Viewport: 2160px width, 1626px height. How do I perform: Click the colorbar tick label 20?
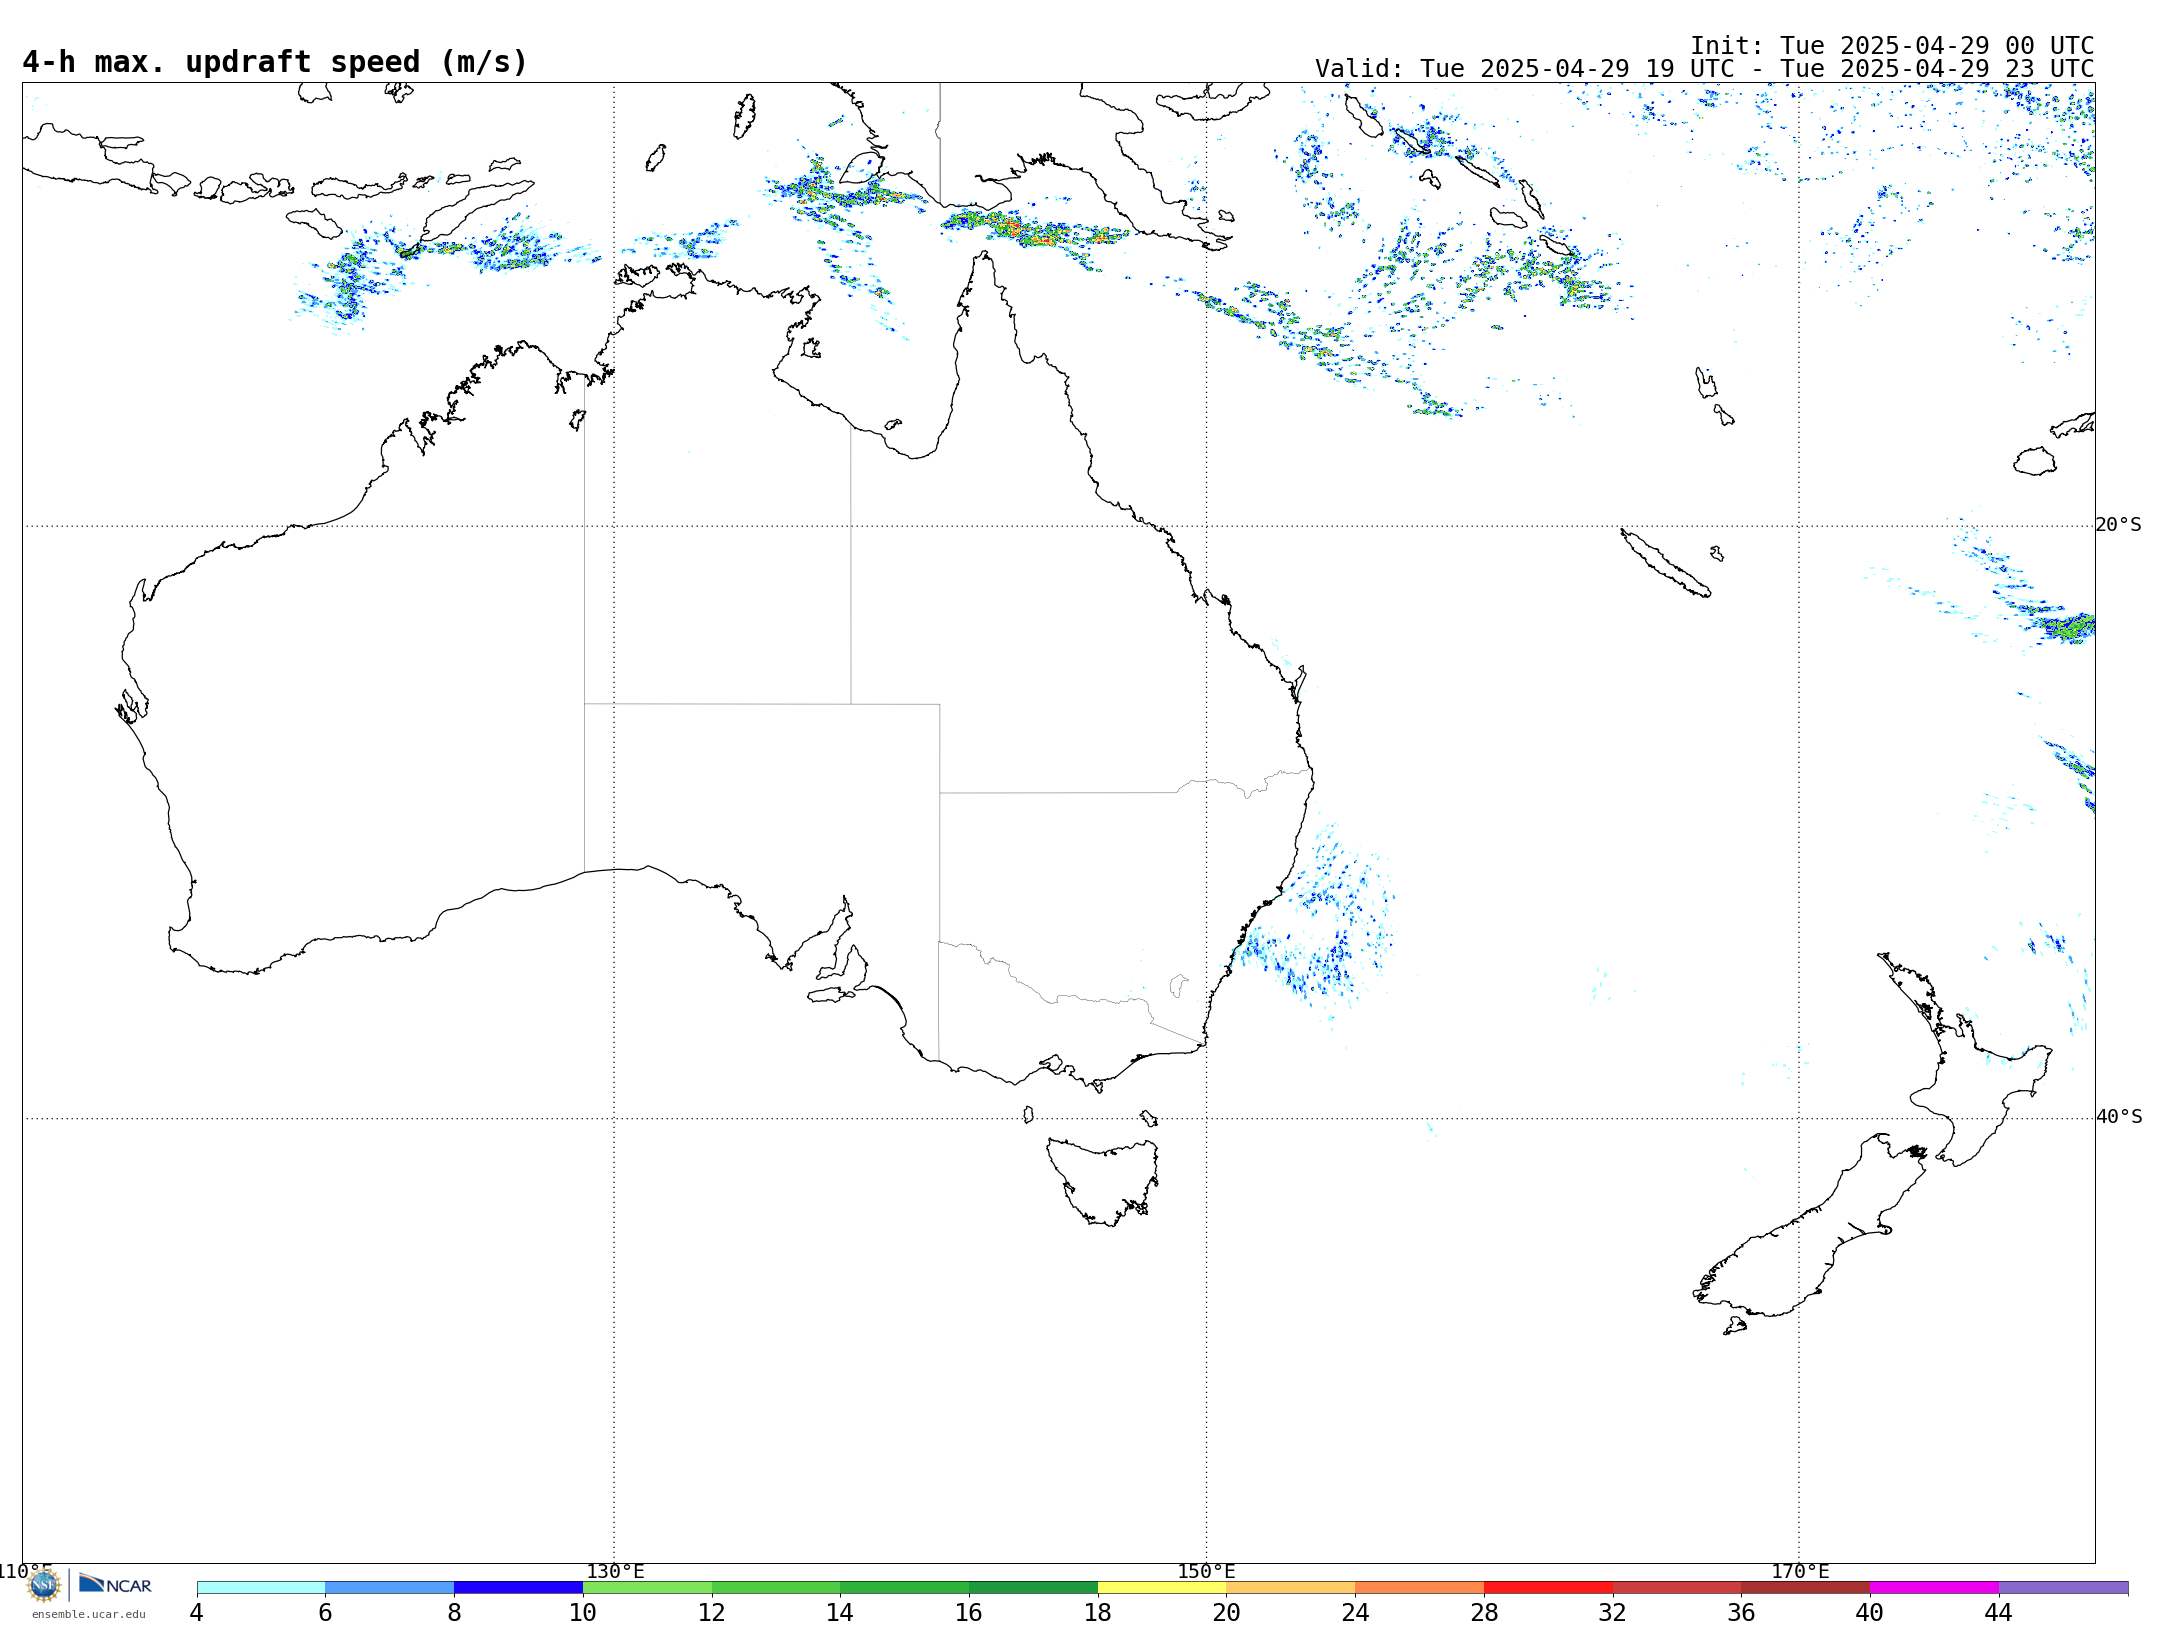point(1227,1612)
